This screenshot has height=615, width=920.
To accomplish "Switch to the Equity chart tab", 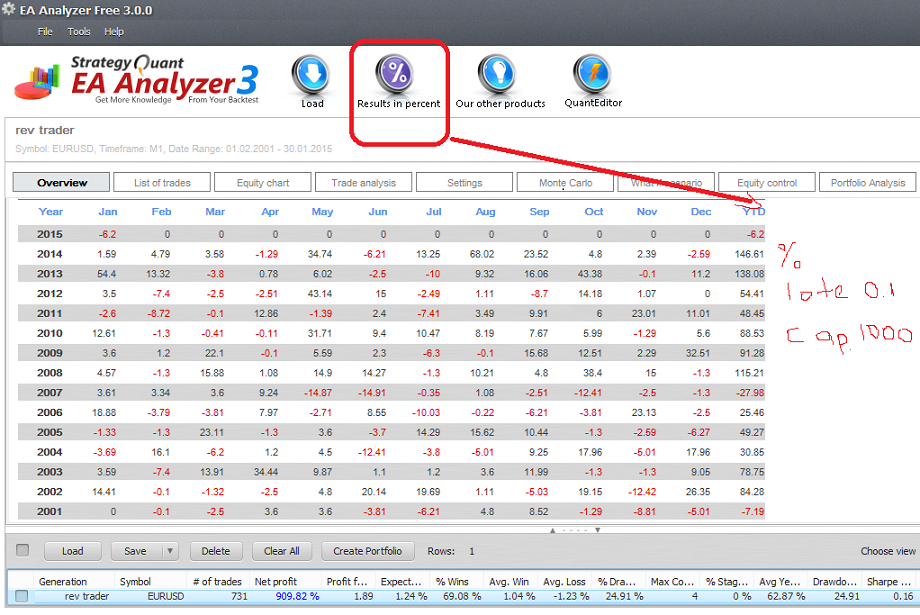I will click(263, 183).
